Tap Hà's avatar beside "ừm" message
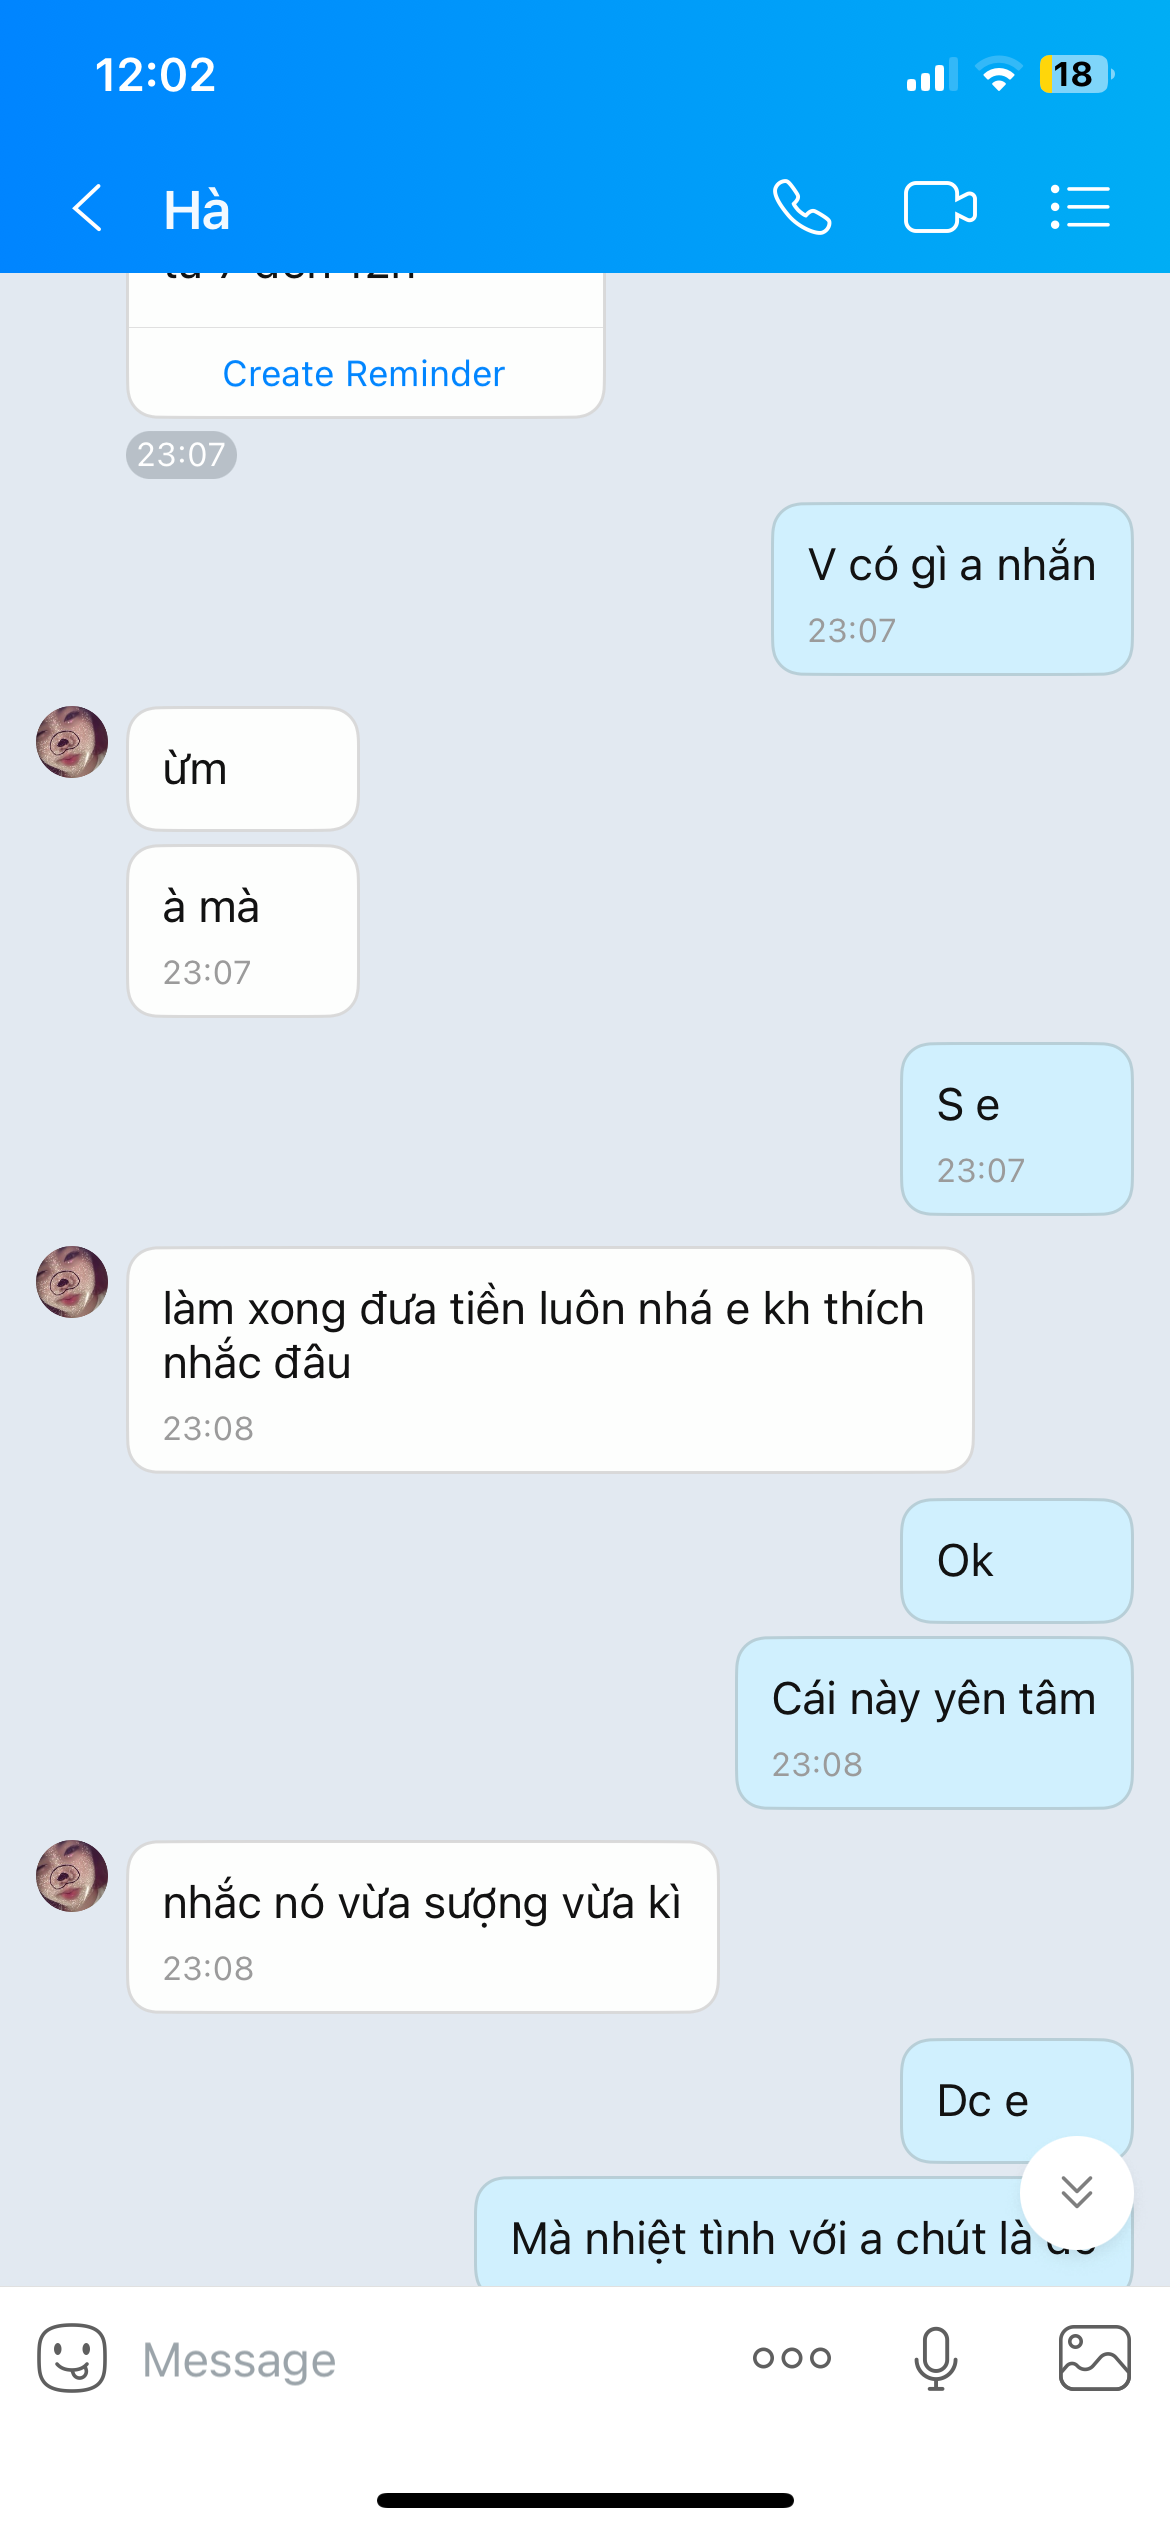The height and width of the screenshot is (2532, 1170). [x=72, y=742]
